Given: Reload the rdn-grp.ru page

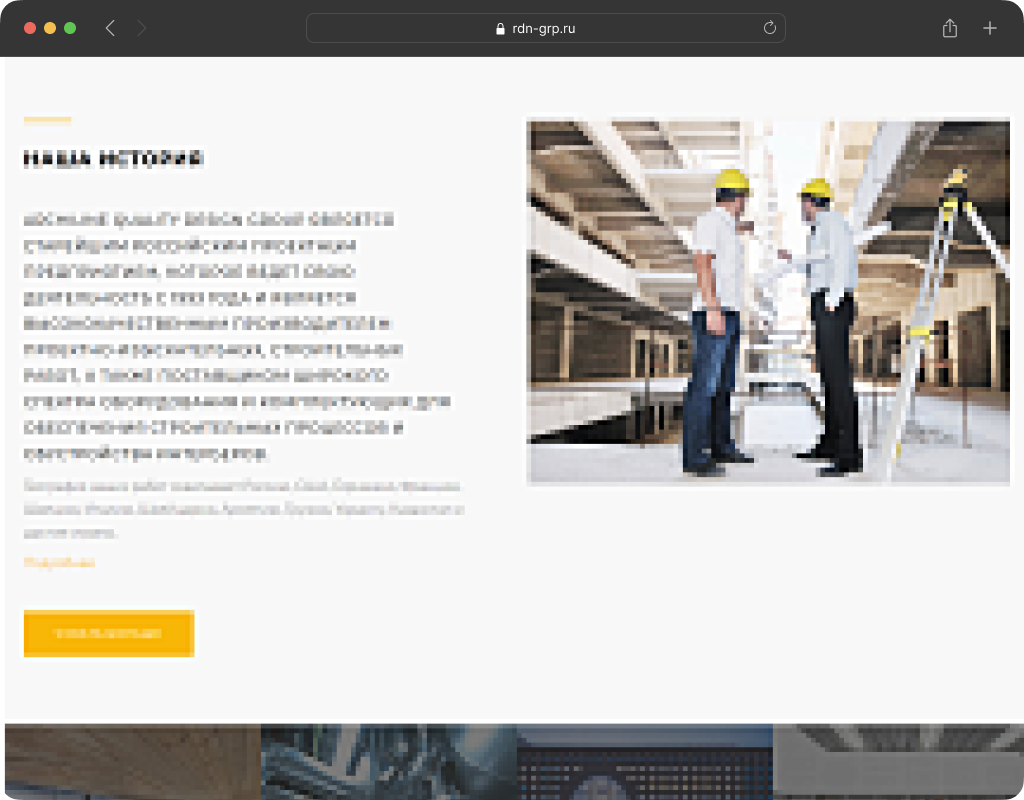Looking at the screenshot, I should coord(769,28).
